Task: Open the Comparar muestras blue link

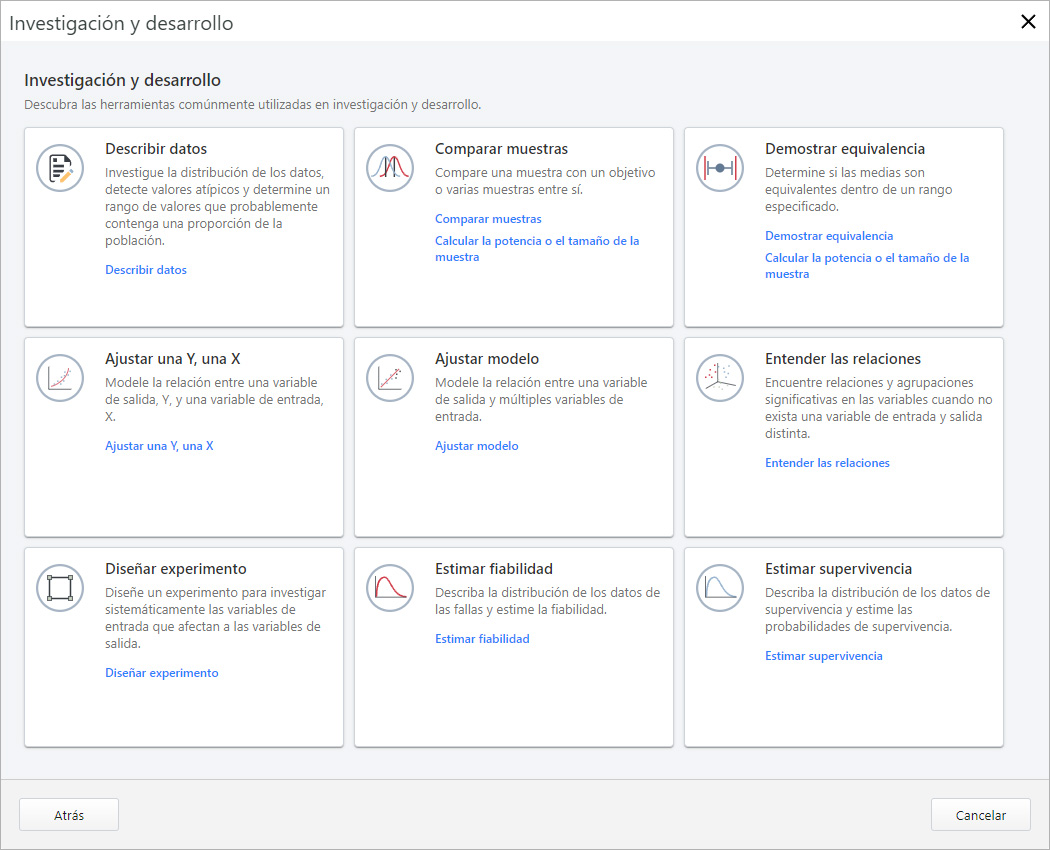Action: 488,219
